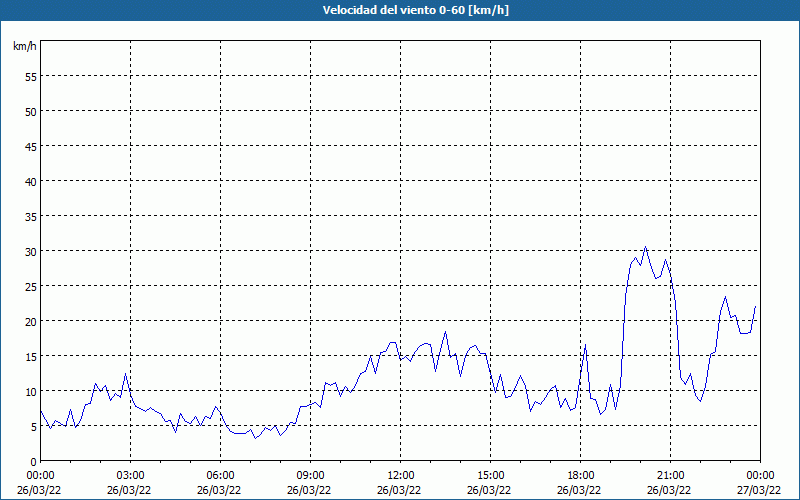
Task: Click the 45 value on the y-axis
Action: click(x=31, y=146)
